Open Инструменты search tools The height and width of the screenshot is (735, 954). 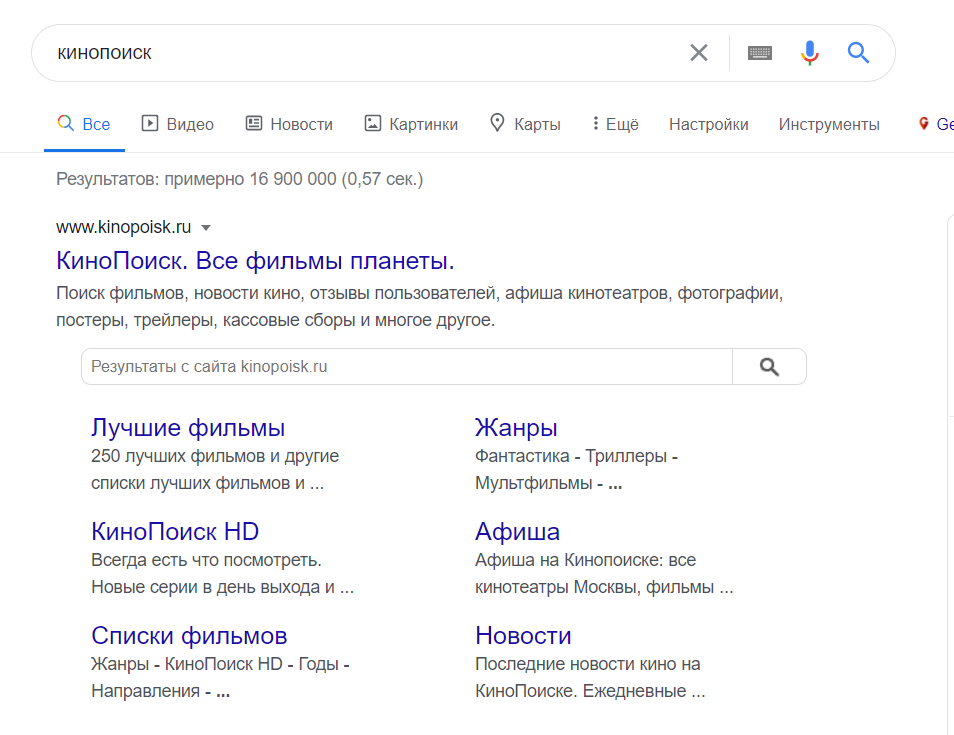click(829, 124)
